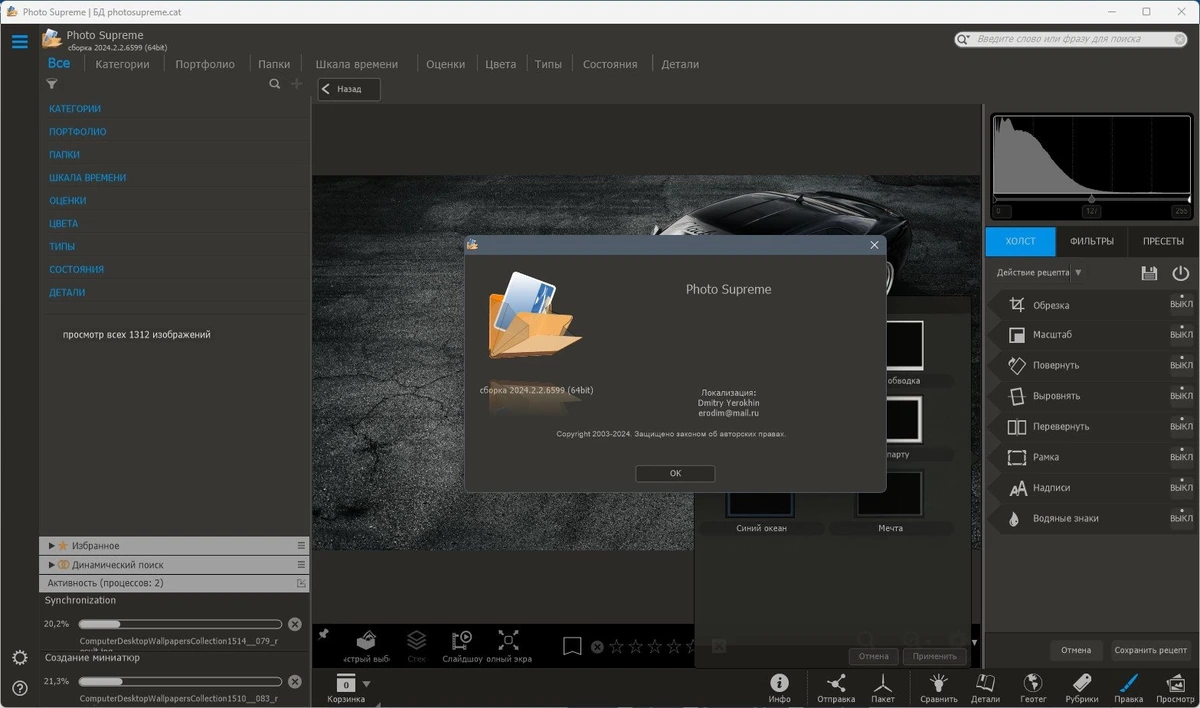Expand ШКАЛА ВРЕМЕНИ in left panel
This screenshot has width=1200, height=708.
pos(88,177)
